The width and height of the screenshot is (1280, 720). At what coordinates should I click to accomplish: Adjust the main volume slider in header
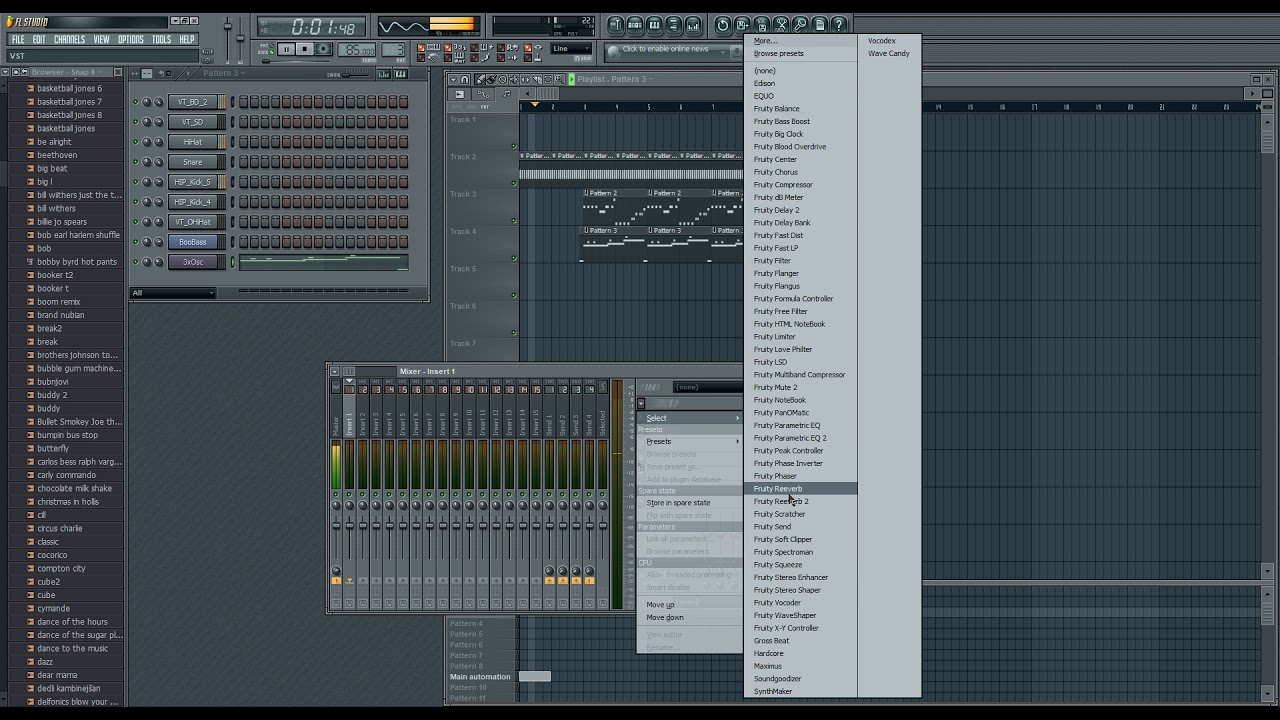[x=227, y=28]
